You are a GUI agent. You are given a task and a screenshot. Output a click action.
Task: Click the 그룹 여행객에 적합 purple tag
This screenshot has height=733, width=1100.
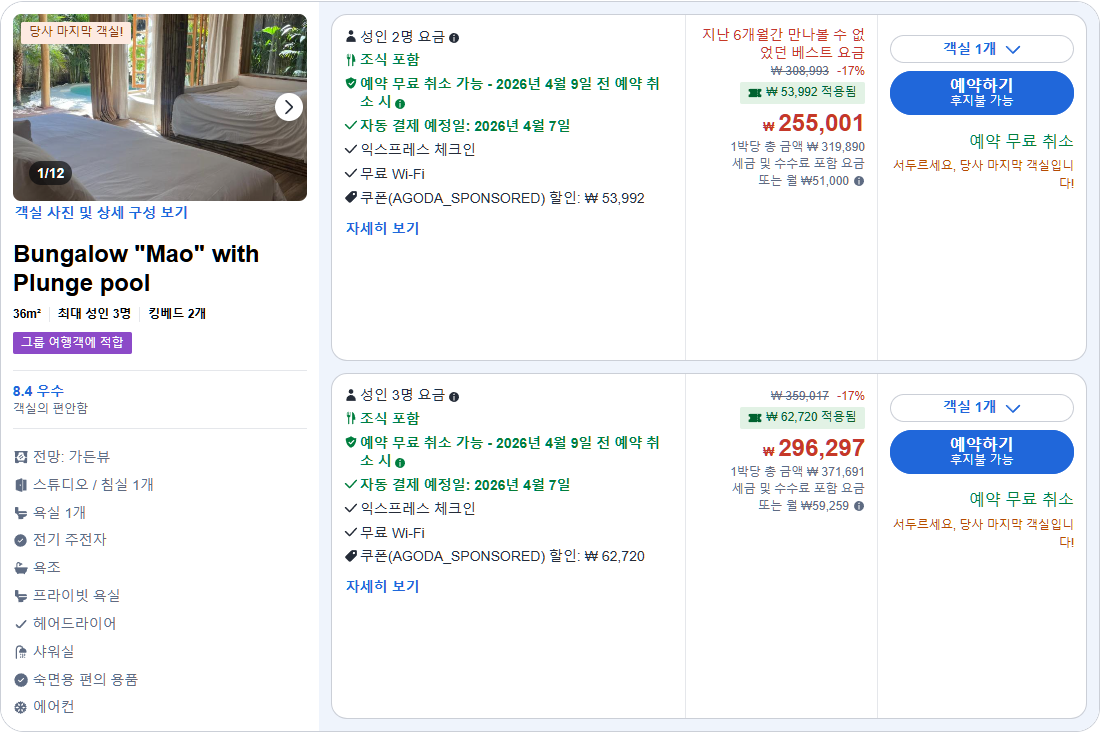pos(72,343)
